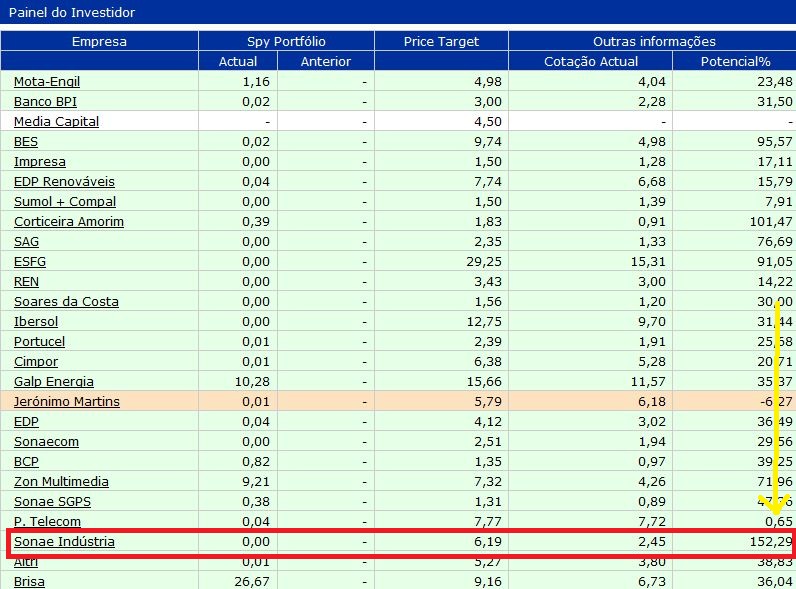Select Corticeira Amorim potential 101,47
Viewport: 796px width, 589px height.
coord(771,221)
